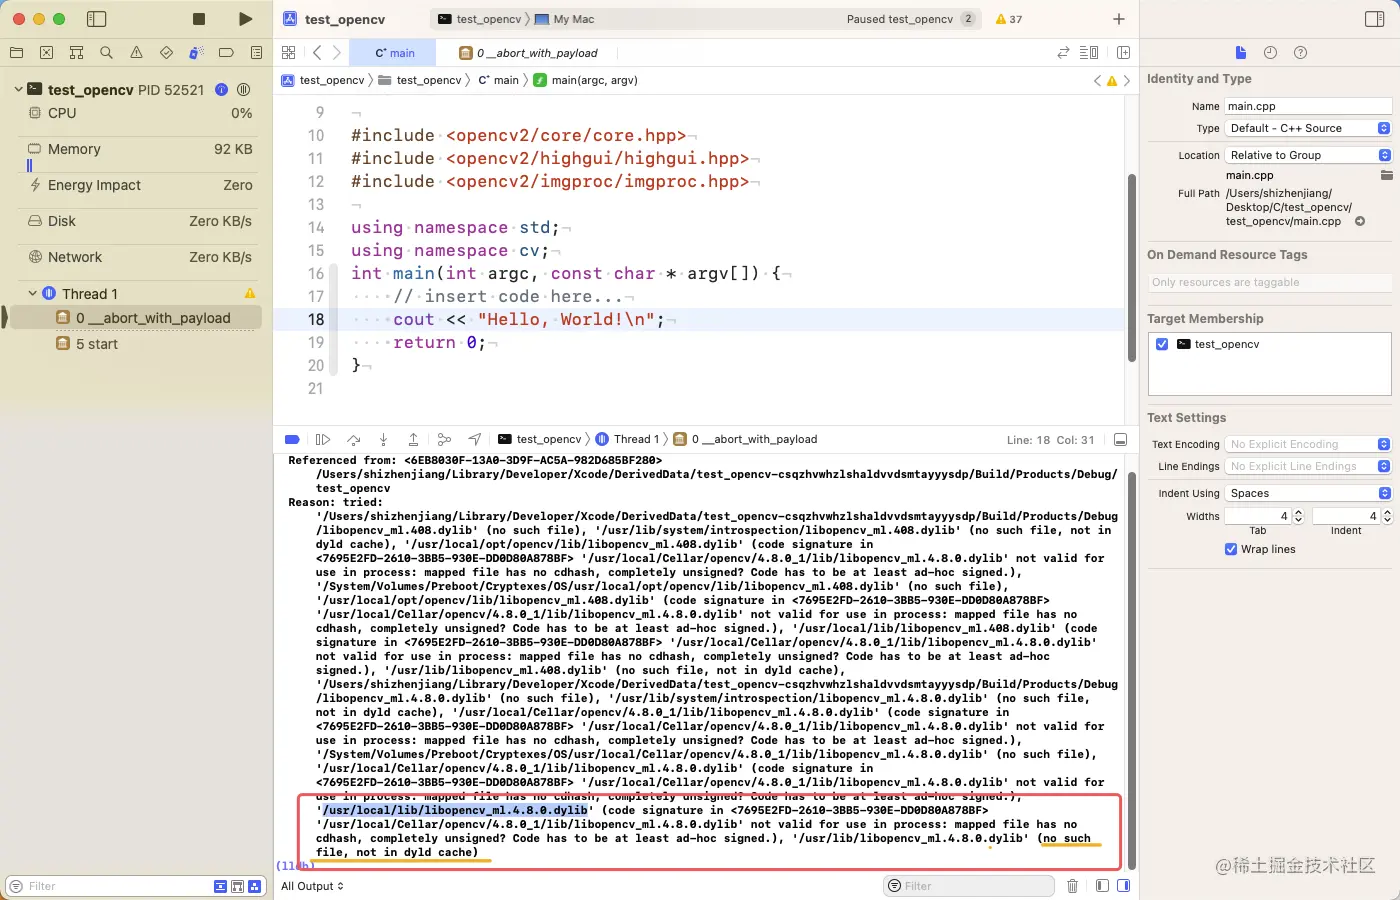1400x900 pixels.
Task: Step out in debugger
Action: point(413,439)
